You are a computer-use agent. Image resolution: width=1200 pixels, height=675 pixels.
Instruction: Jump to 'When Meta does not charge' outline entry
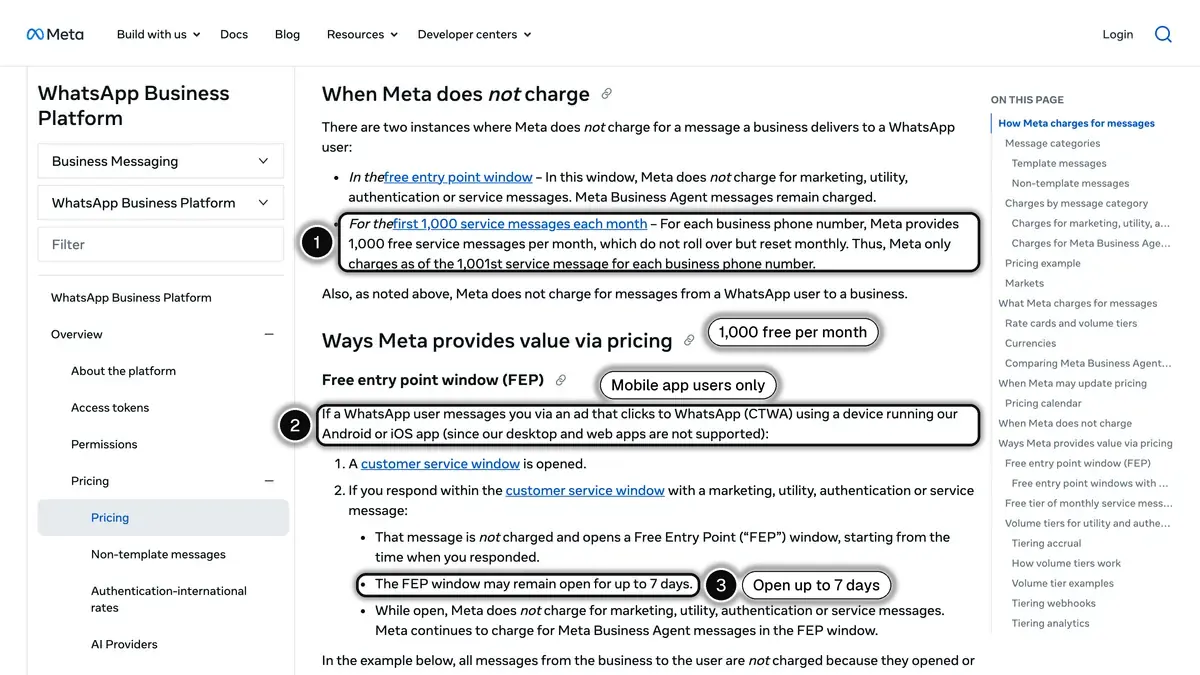click(x=1065, y=423)
